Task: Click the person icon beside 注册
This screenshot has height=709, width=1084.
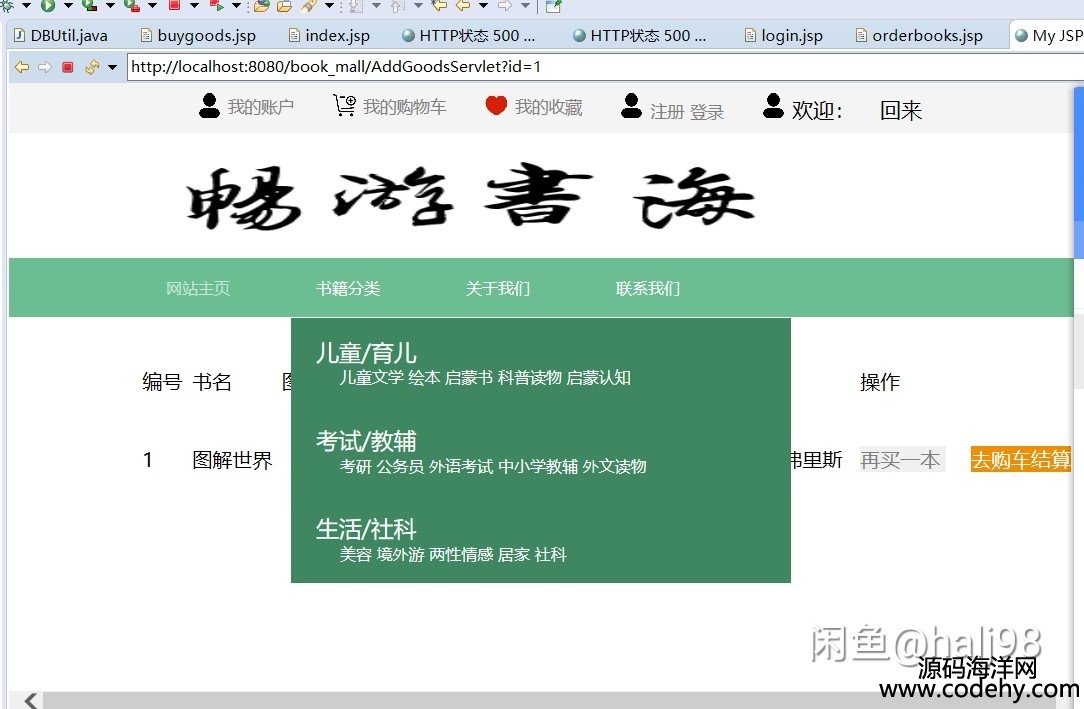Action: point(631,106)
